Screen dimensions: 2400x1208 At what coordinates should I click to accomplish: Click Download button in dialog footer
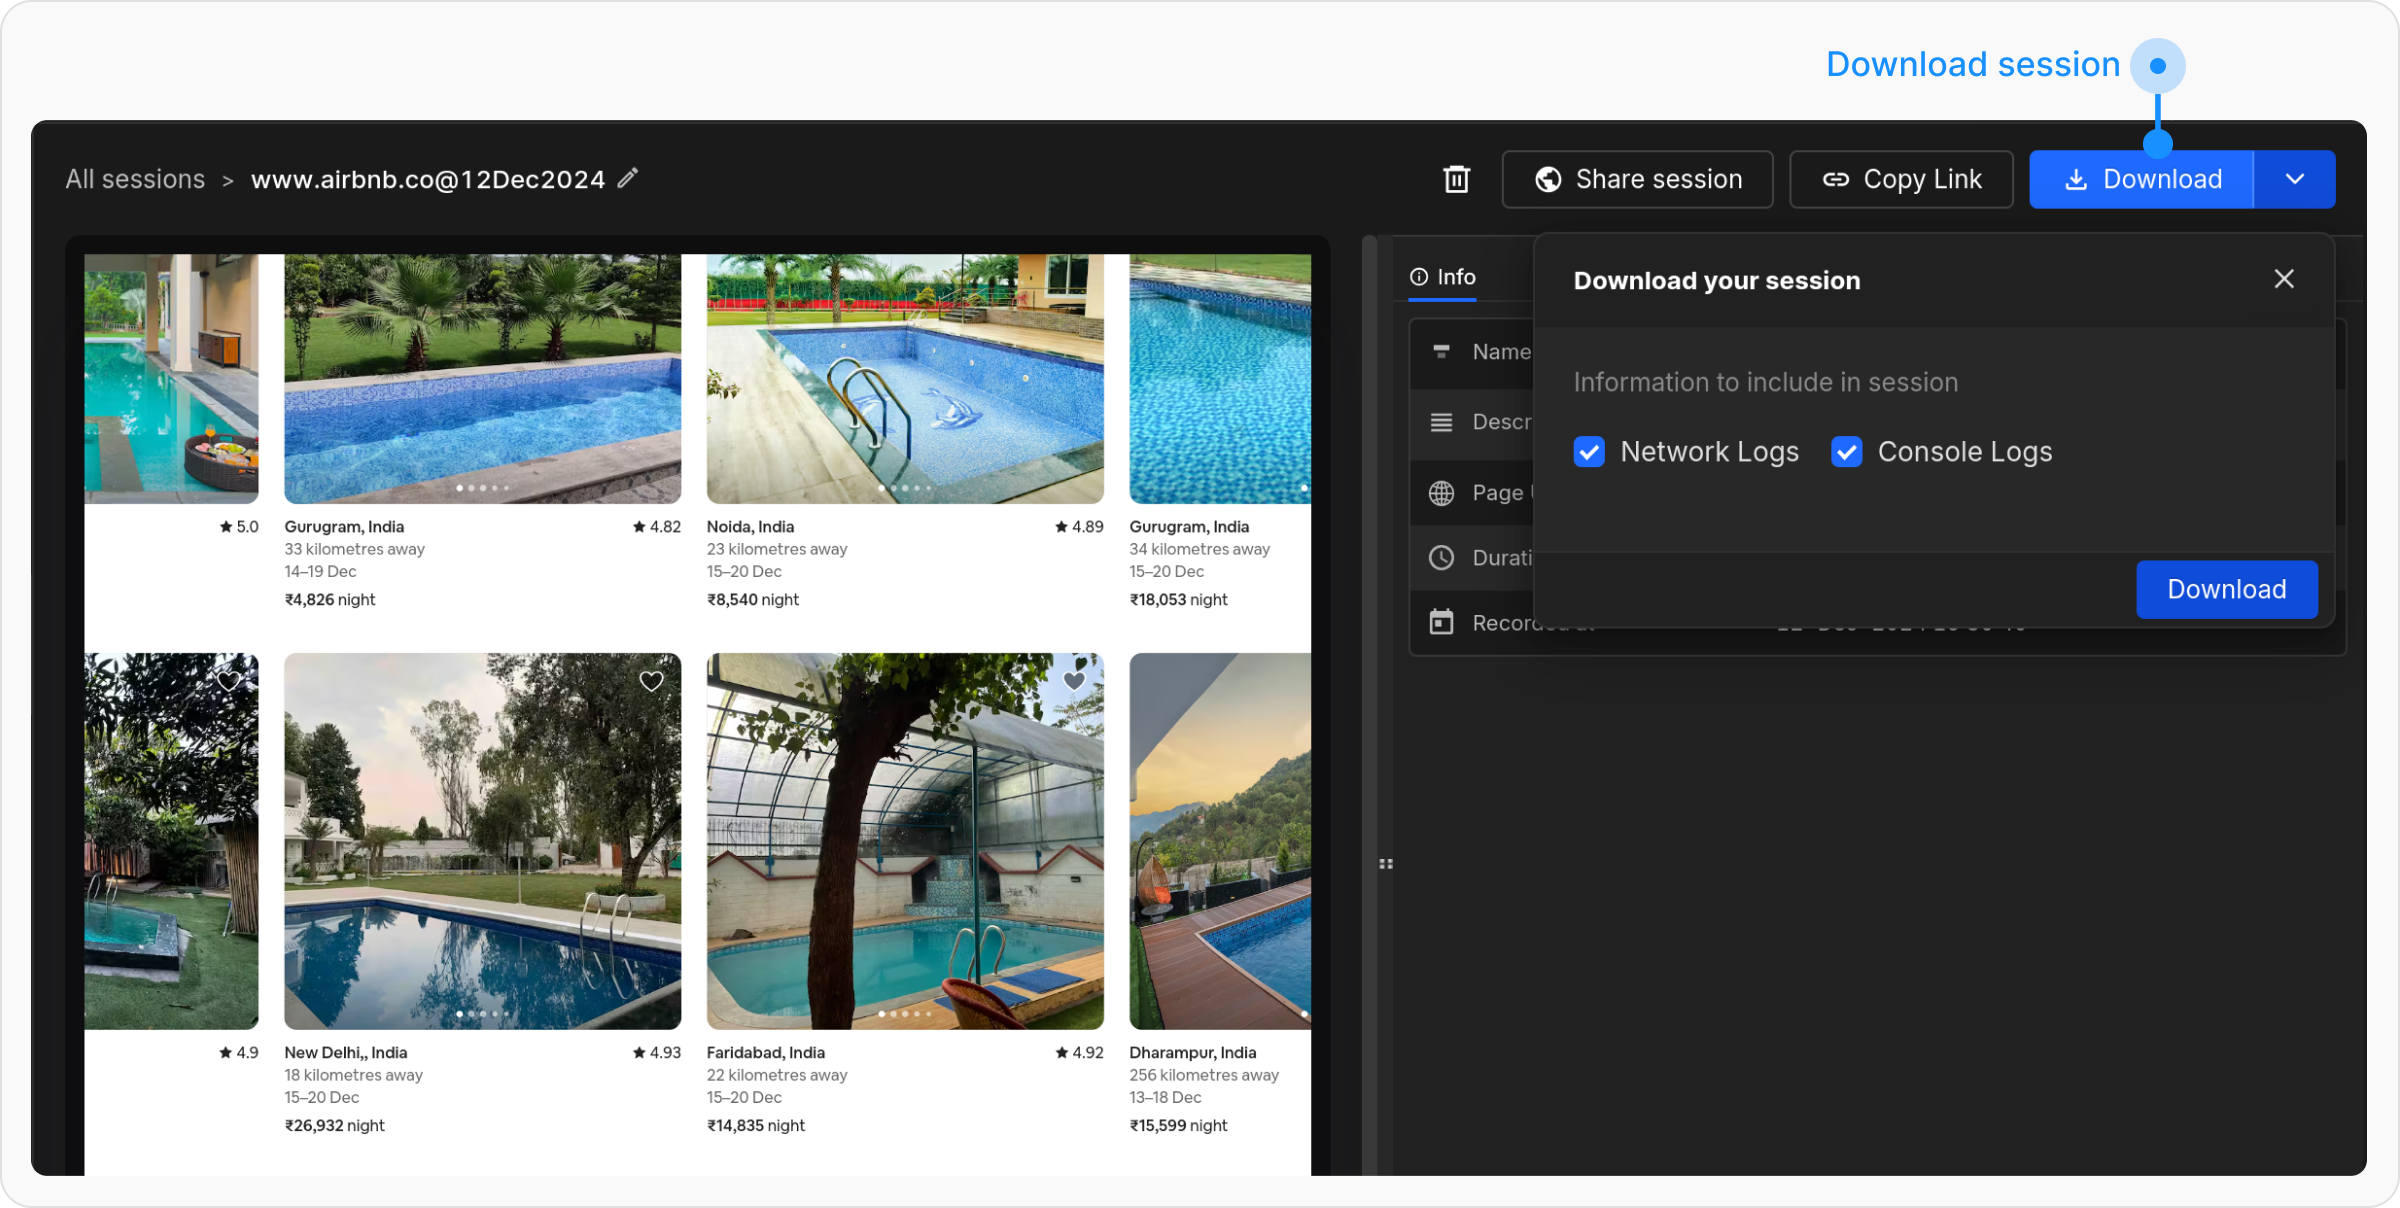tap(2226, 590)
